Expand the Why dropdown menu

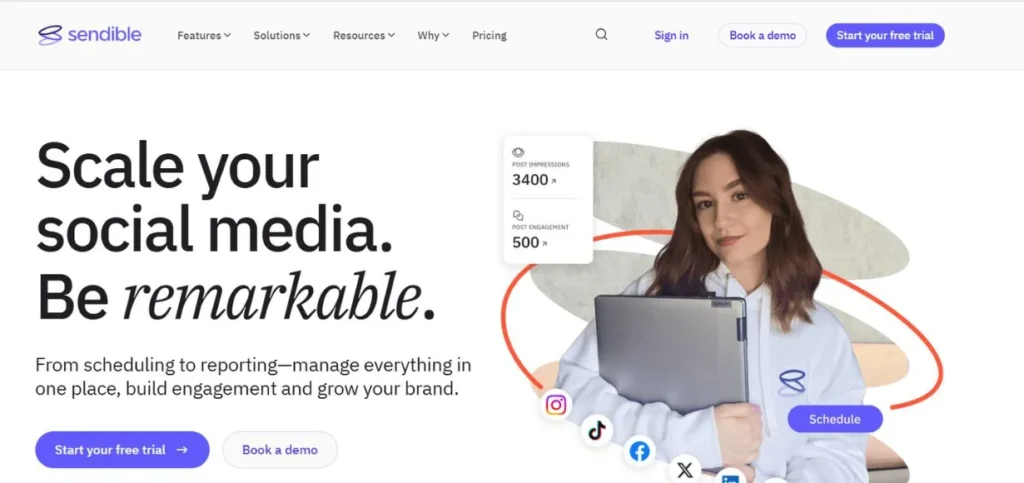(x=433, y=35)
